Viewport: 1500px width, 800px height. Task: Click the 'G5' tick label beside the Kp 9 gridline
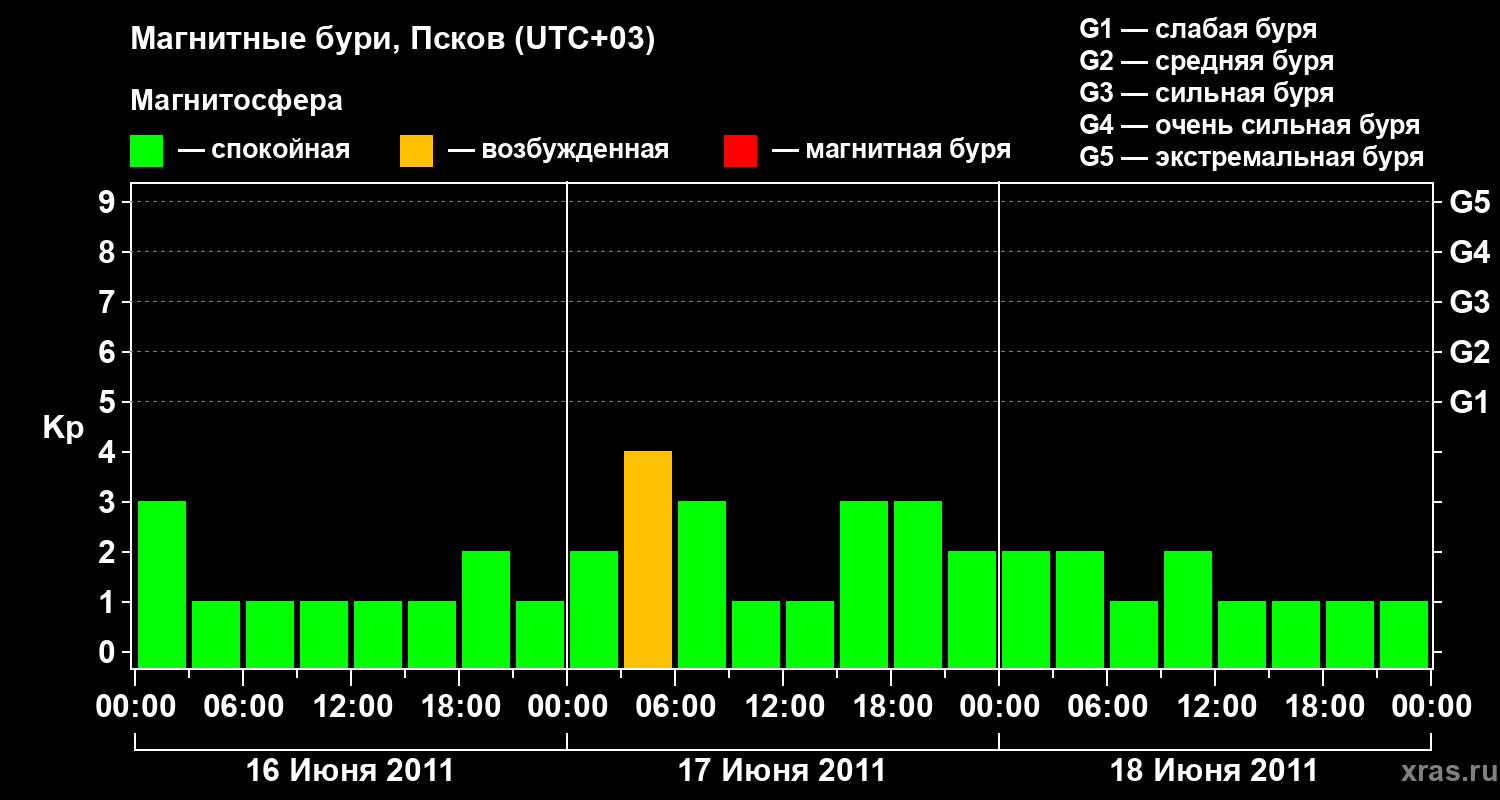coord(1469,202)
